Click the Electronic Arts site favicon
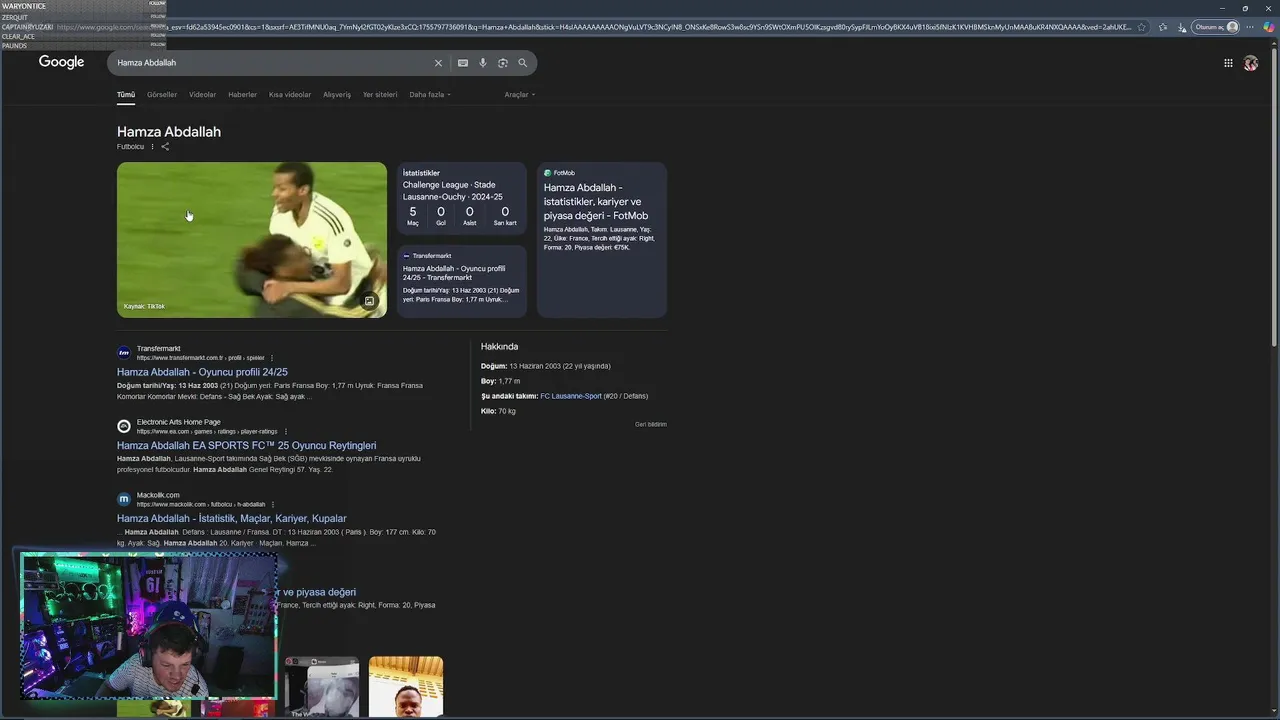The image size is (1280, 720). 124,426
